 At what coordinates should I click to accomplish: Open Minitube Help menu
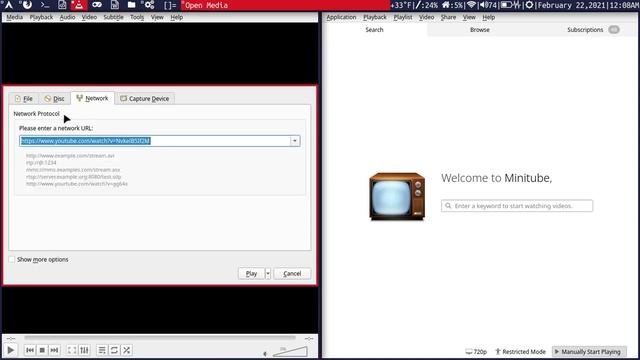tap(489, 17)
